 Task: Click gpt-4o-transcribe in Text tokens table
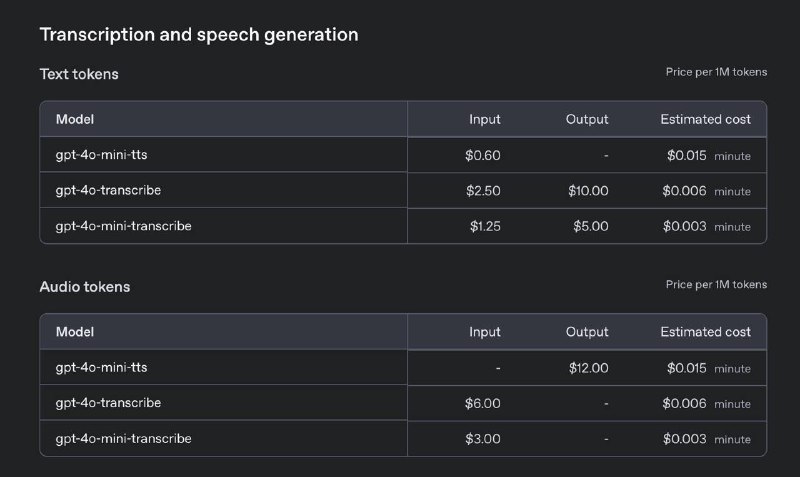[x=108, y=191]
